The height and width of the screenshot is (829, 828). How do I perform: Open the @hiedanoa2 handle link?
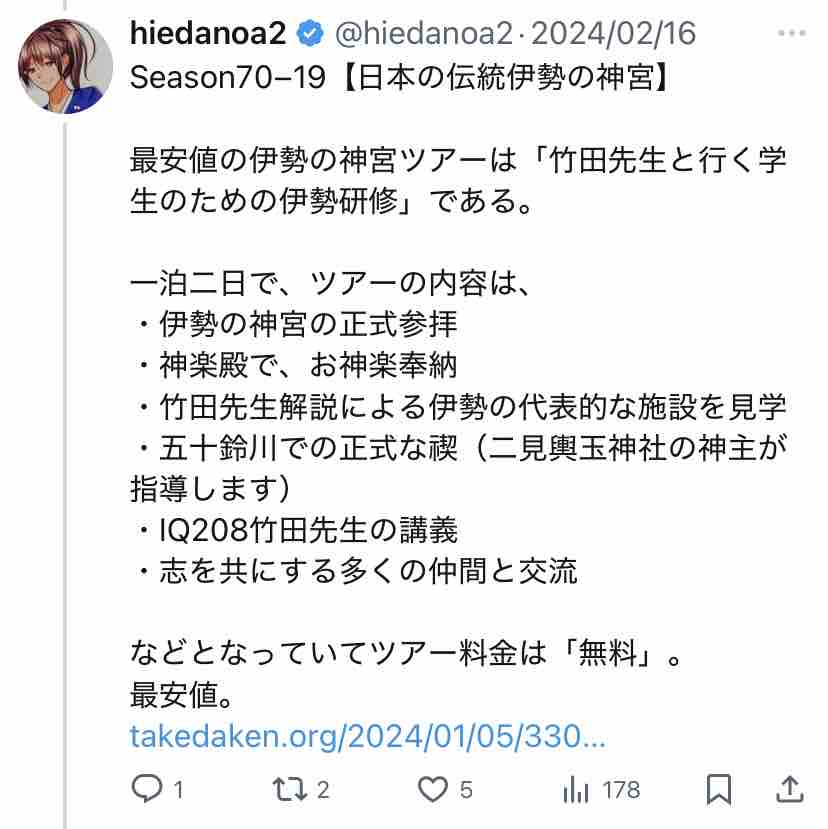click(x=420, y=35)
